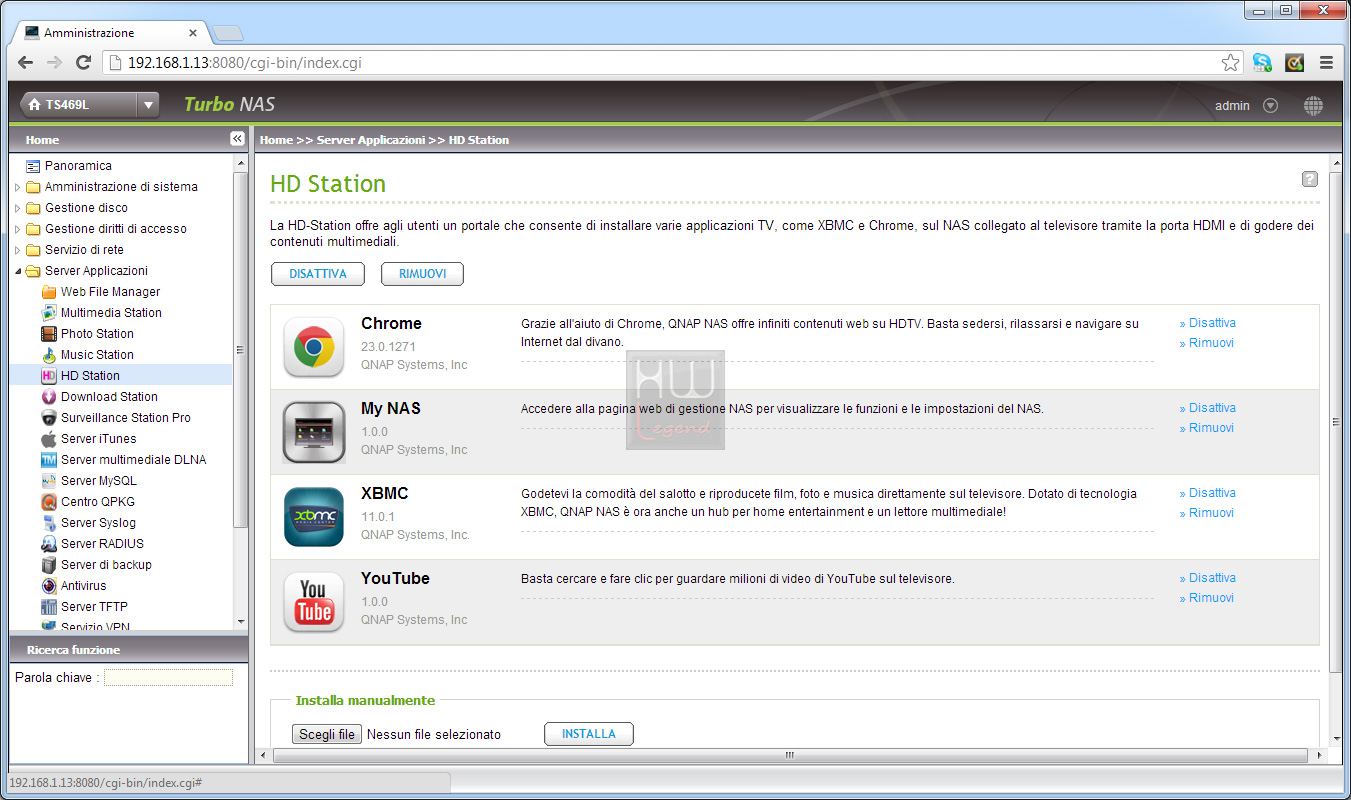Open the admin user dropdown
This screenshot has width=1351, height=800.
[x=1270, y=105]
